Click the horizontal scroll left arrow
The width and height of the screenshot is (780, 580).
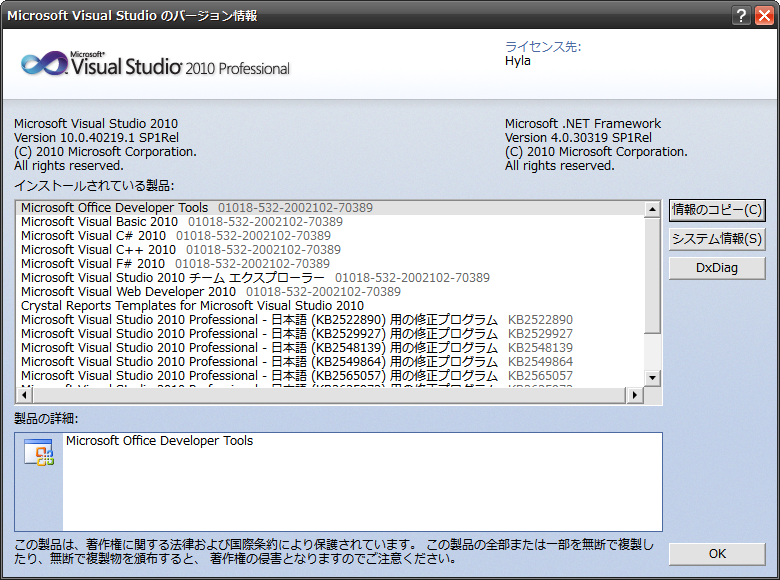(x=24, y=395)
